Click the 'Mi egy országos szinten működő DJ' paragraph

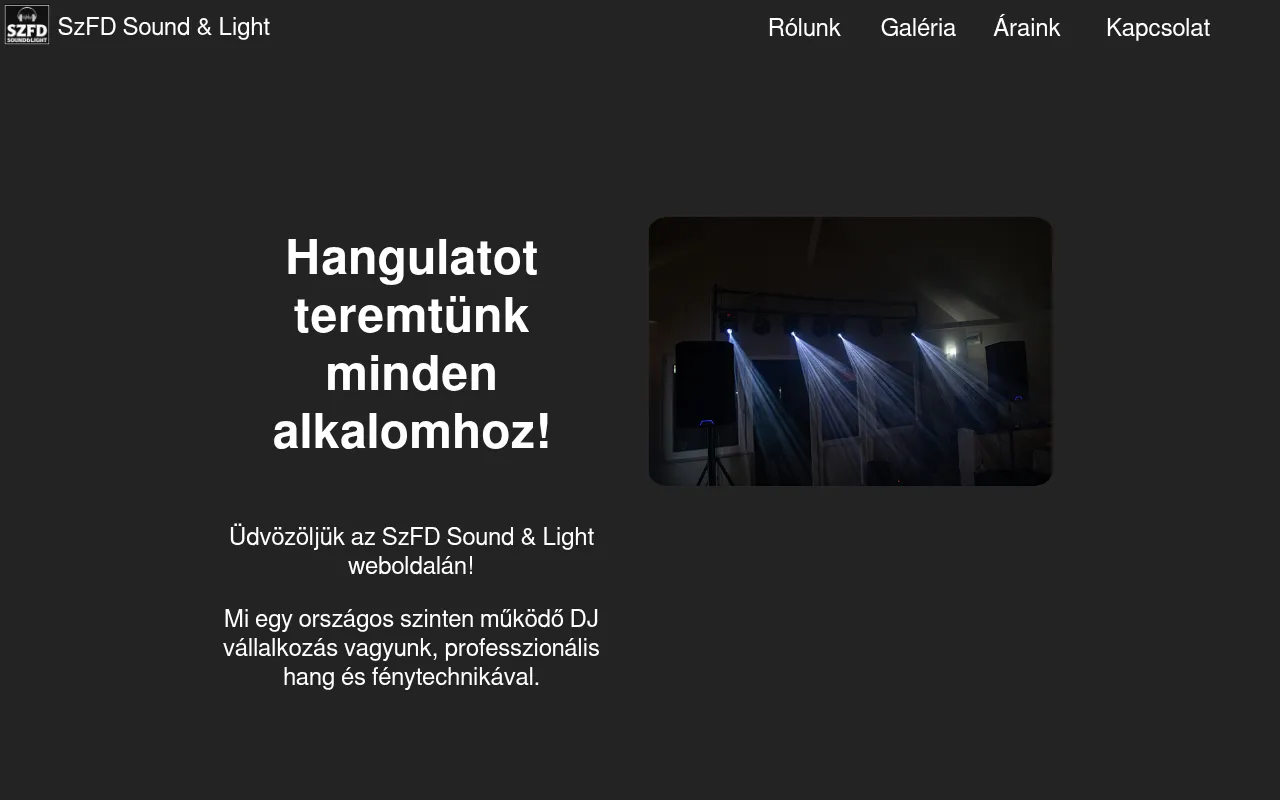click(x=411, y=647)
